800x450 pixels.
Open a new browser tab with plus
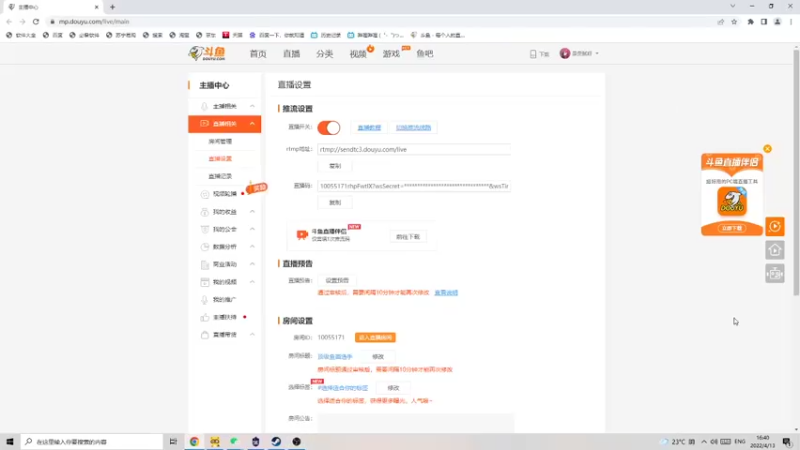[x=112, y=7]
